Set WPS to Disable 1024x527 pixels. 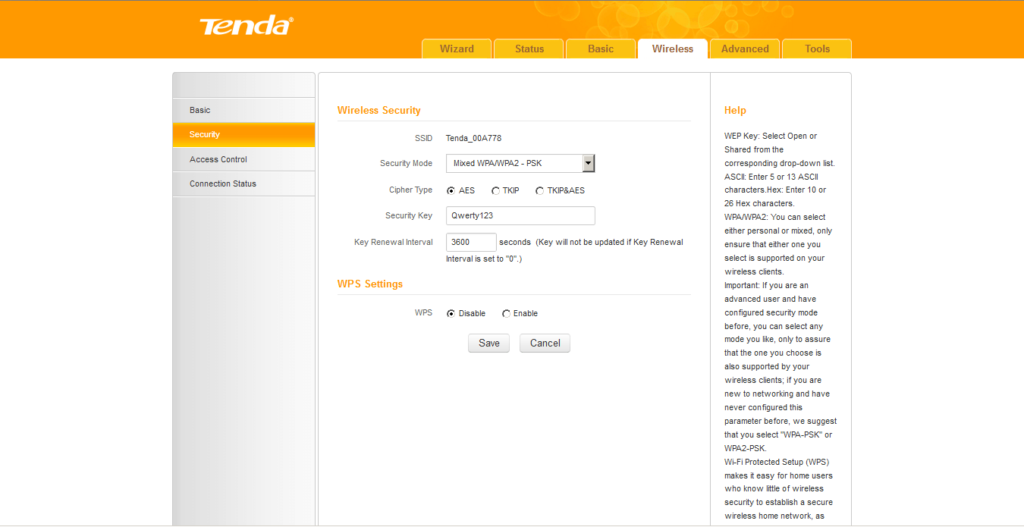[x=451, y=314]
